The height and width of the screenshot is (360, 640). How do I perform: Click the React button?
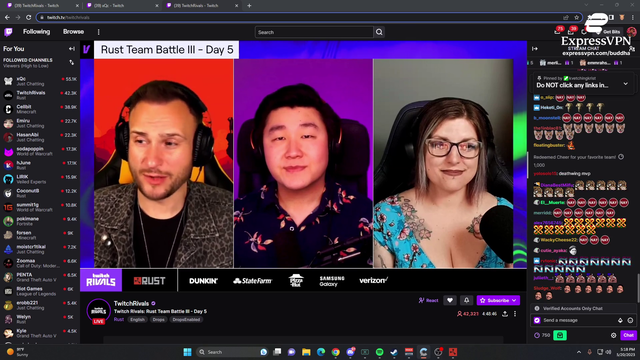pos(429,300)
